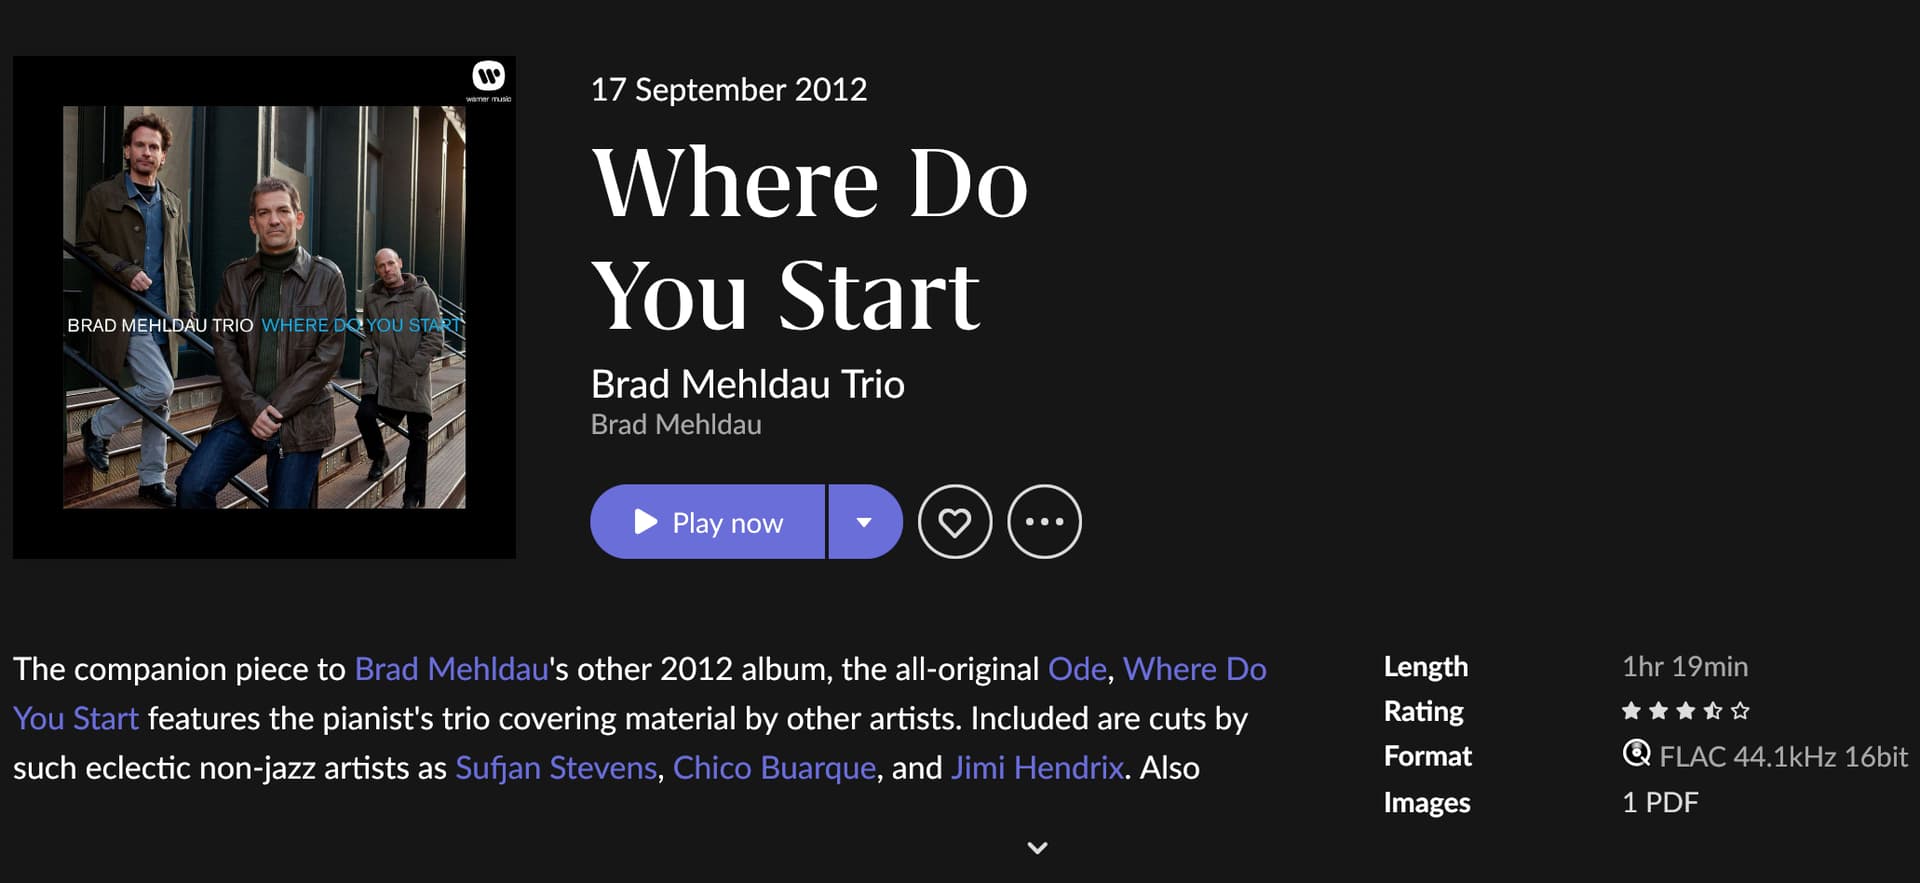Viewport: 1920px width, 883px height.
Task: Open the Brad Mehldau link in the description
Action: tap(451, 669)
